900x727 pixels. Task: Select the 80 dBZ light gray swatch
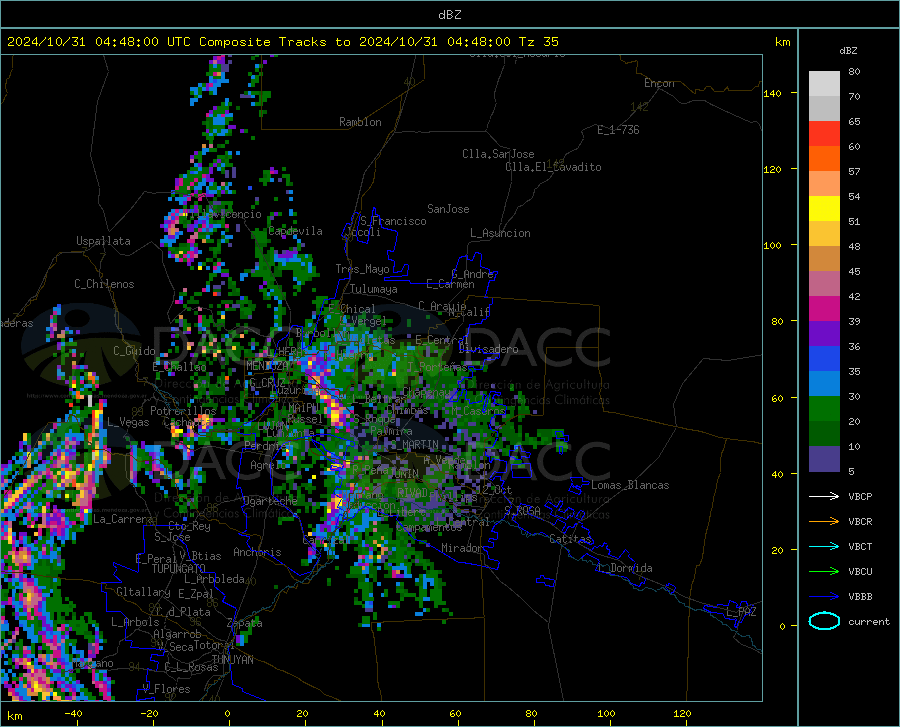[x=824, y=83]
